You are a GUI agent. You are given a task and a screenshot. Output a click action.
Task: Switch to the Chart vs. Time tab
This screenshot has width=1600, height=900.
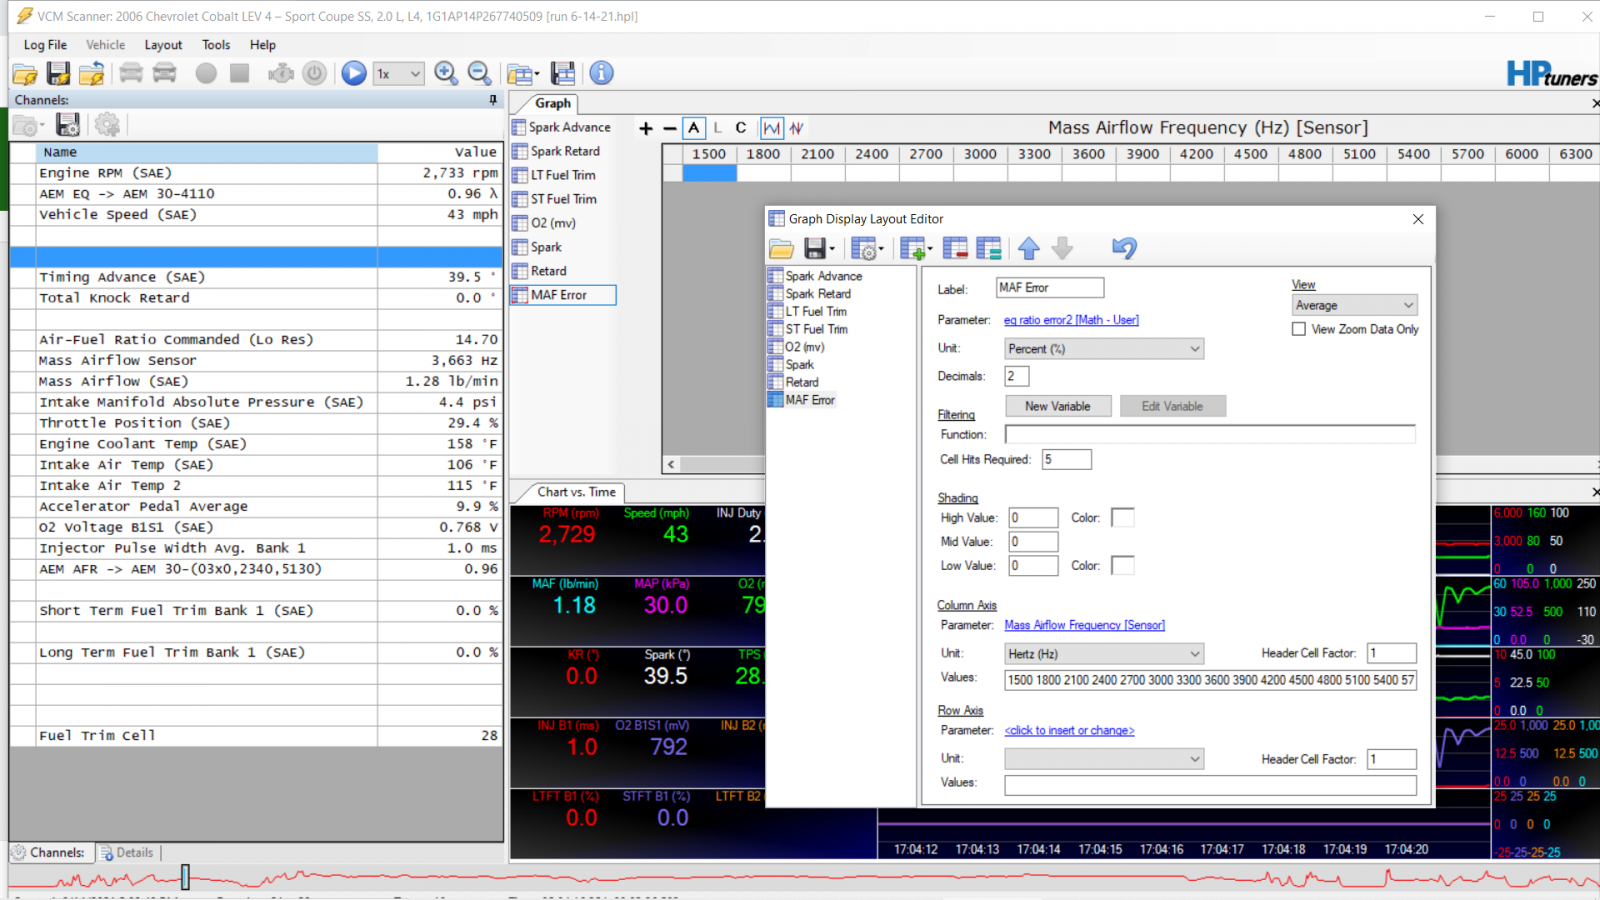click(576, 492)
